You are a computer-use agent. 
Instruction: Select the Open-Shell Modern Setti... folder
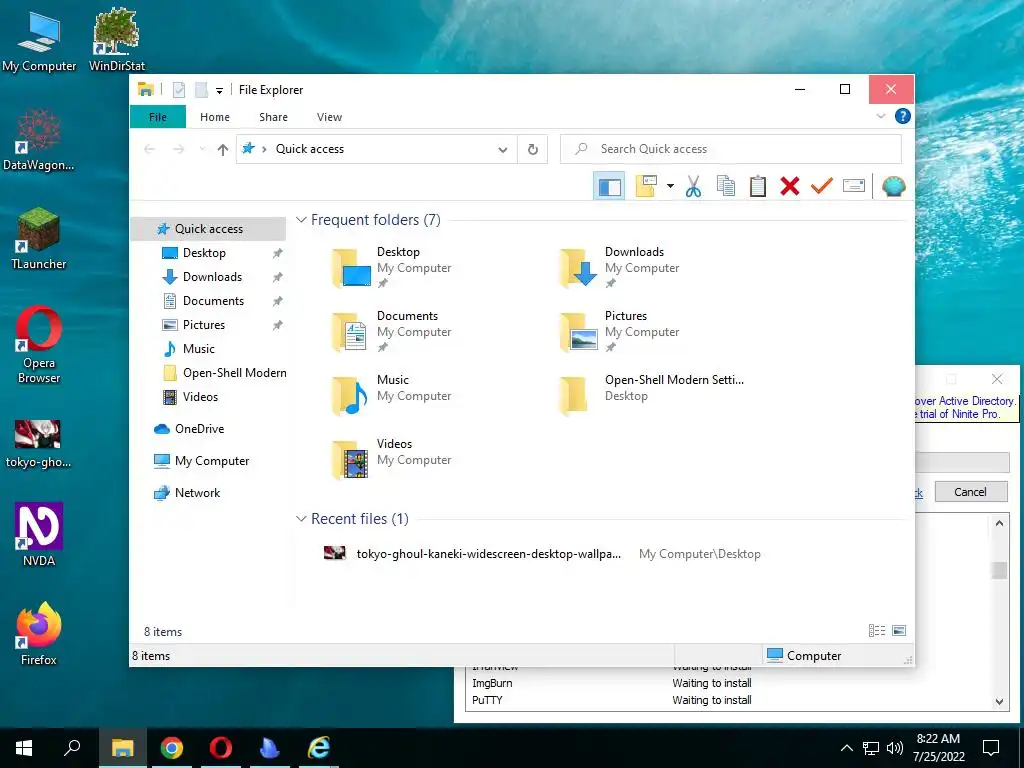coord(652,396)
